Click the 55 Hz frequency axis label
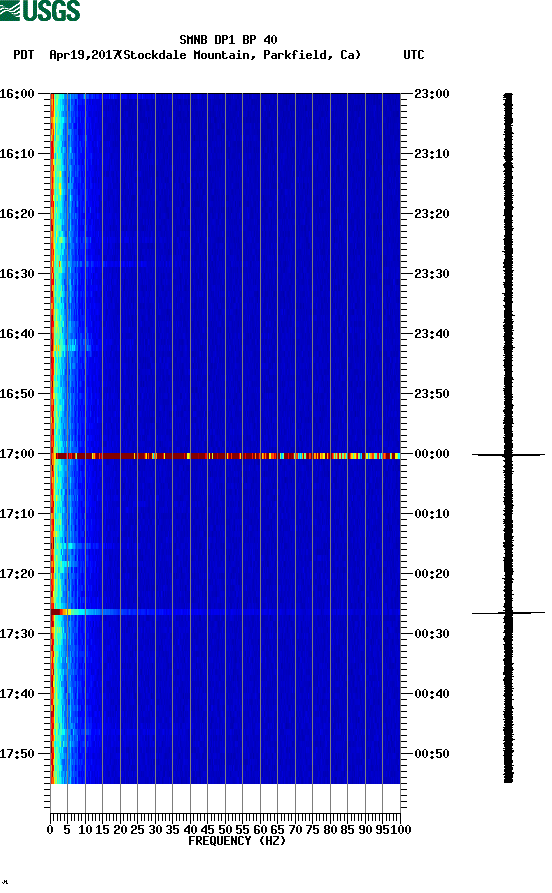 point(243,830)
